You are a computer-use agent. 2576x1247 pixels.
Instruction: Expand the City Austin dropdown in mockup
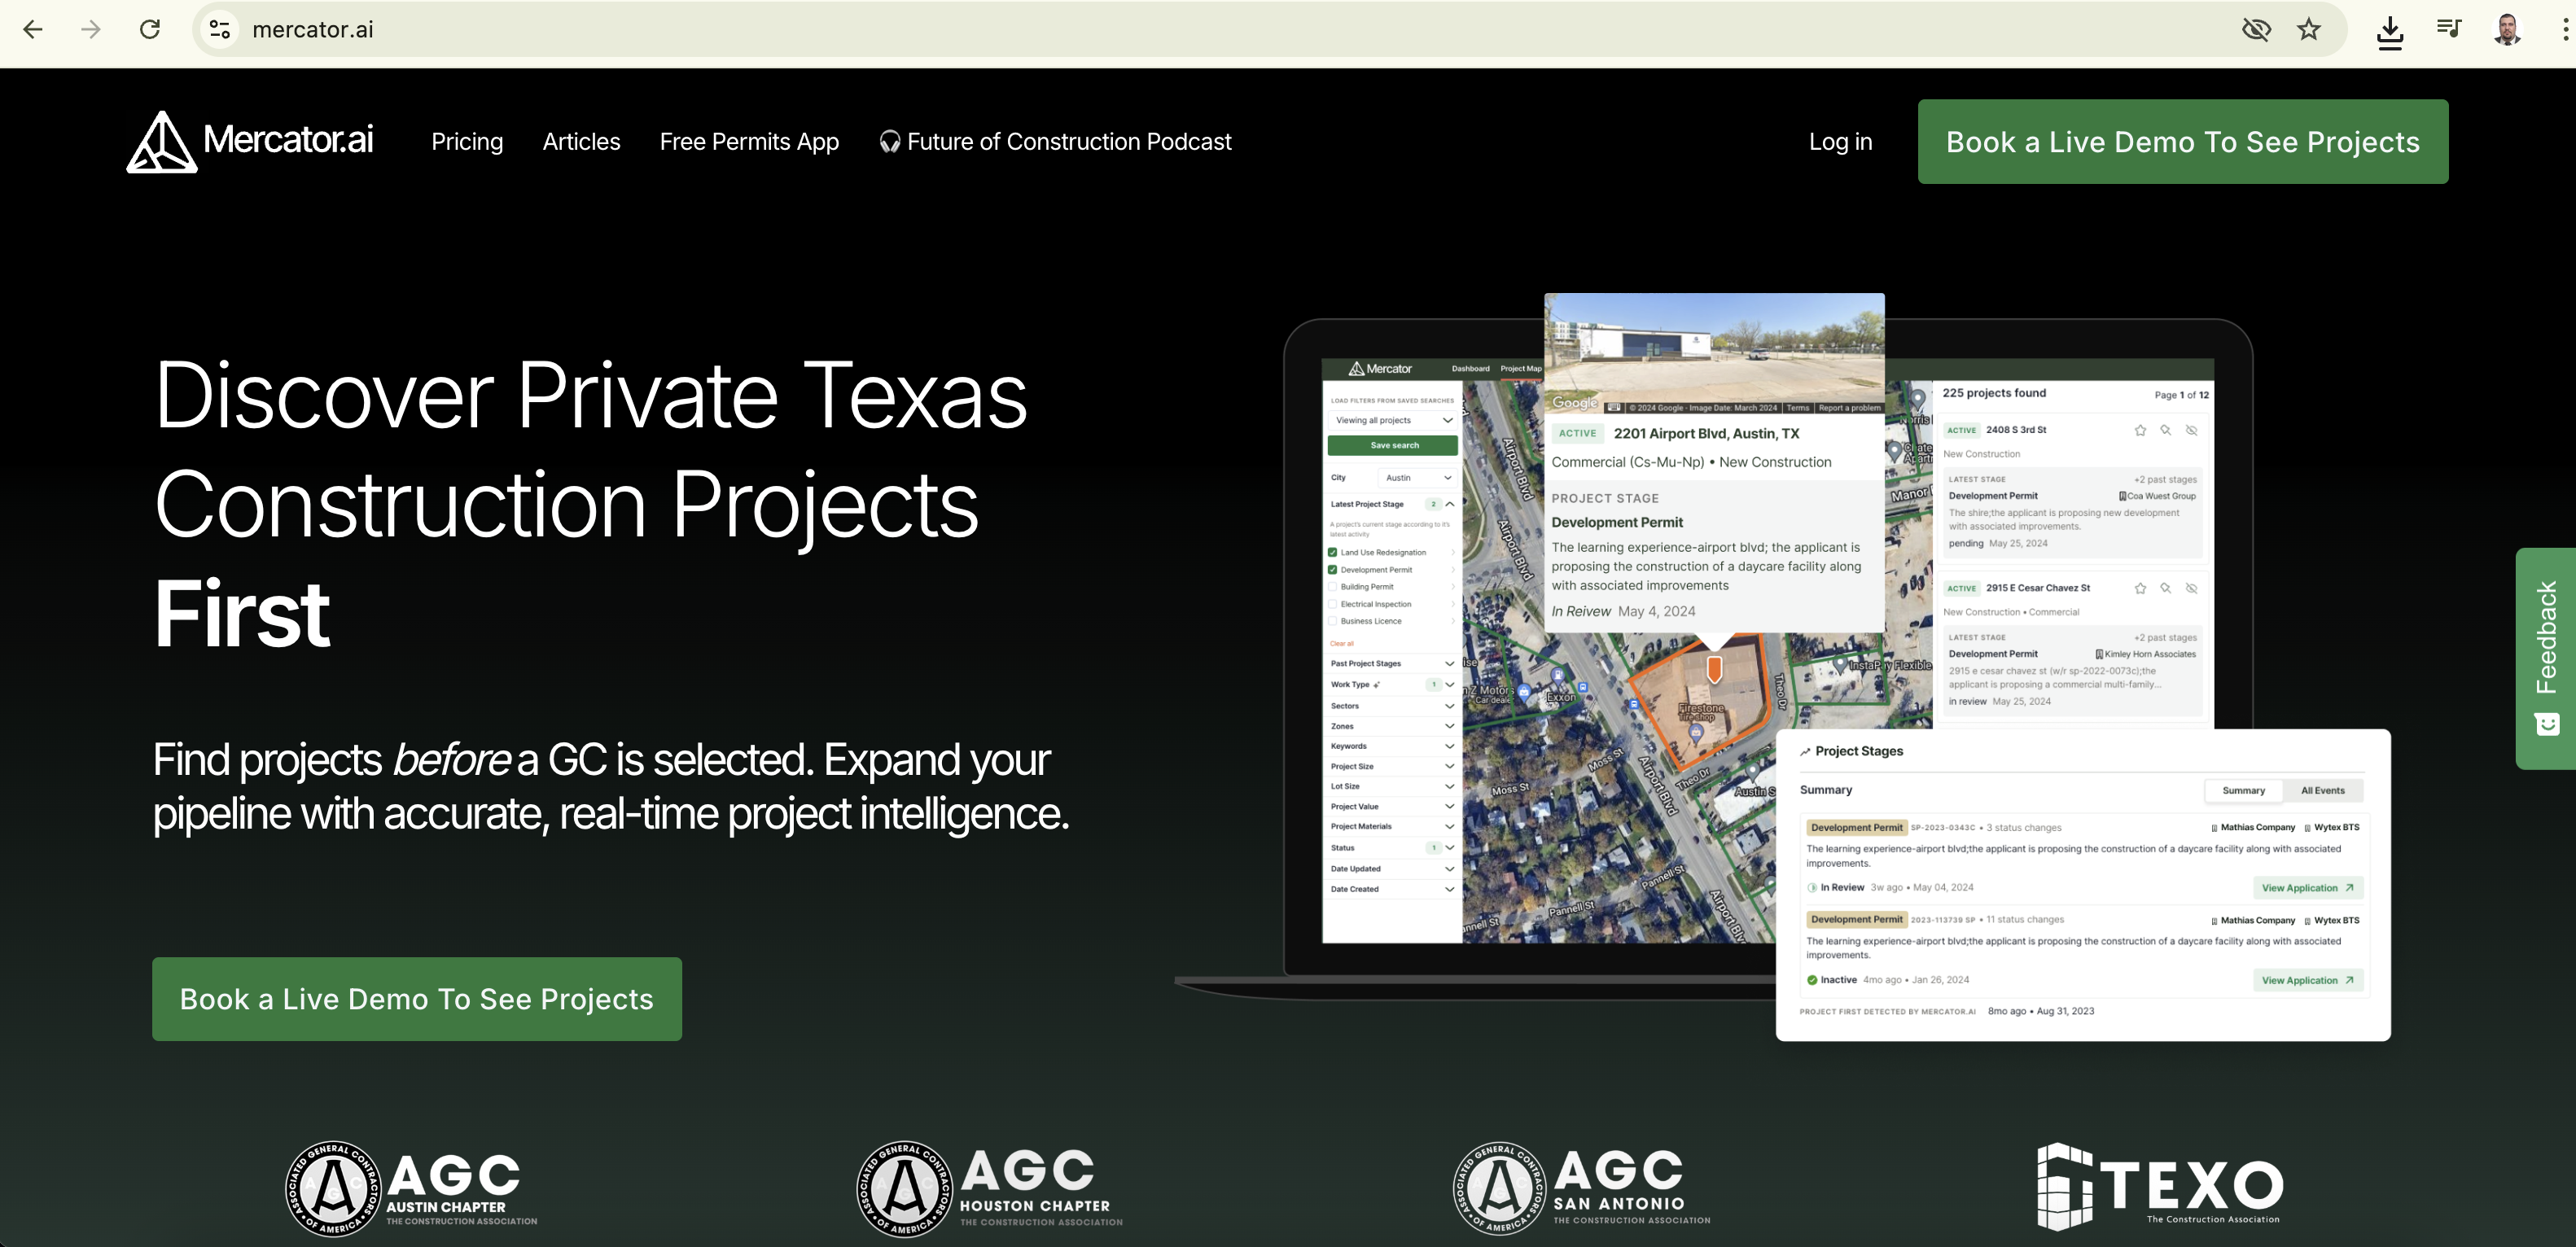[x=1418, y=478]
